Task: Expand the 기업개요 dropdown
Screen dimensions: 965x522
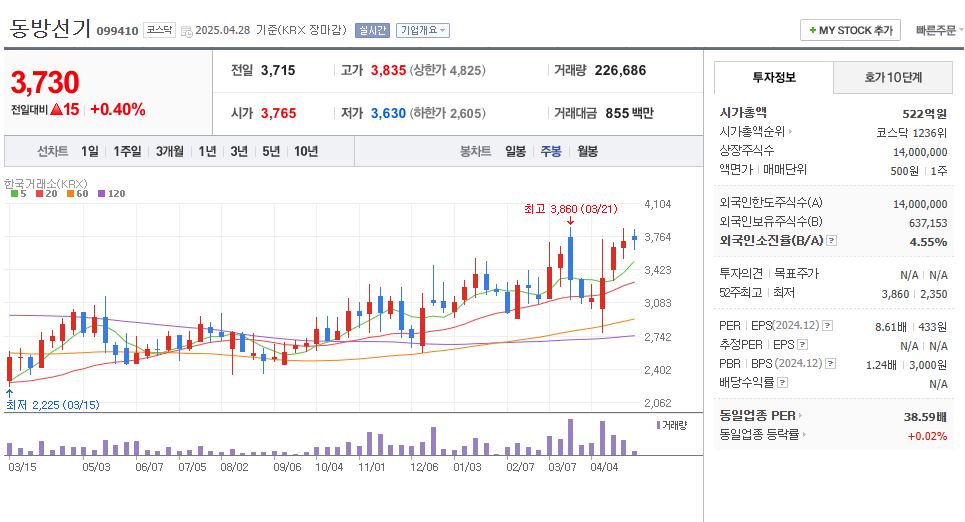Action: pos(423,30)
